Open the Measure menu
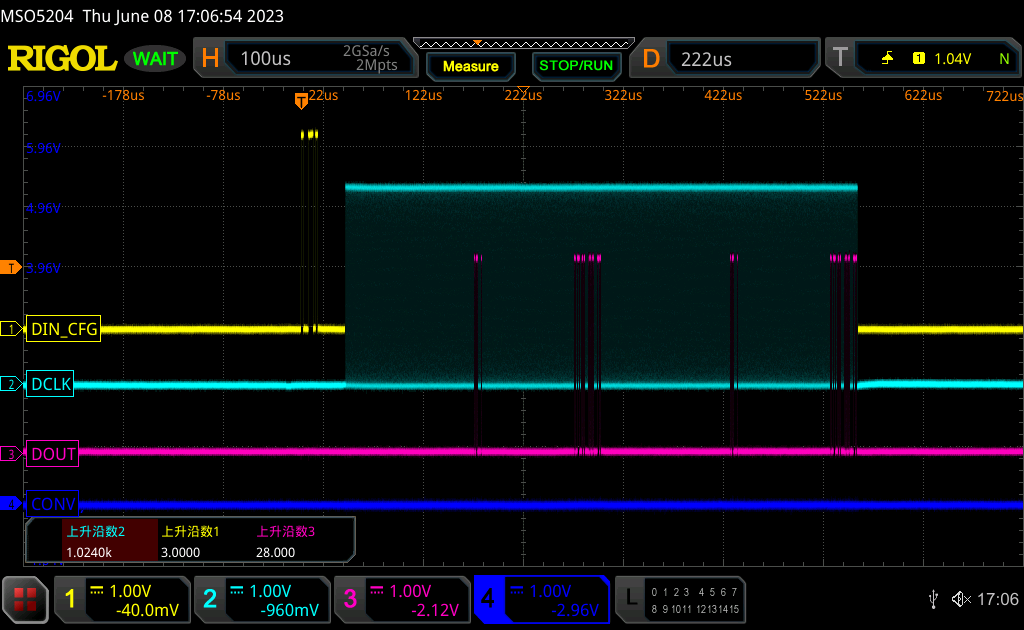This screenshot has width=1024, height=630. point(471,66)
